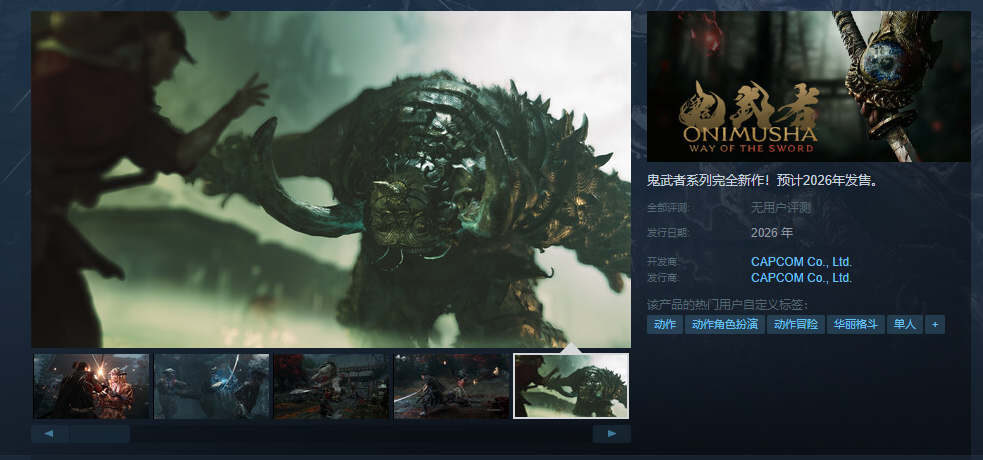Viewport: 983px width, 460px height.
Task: Click the 华丽格斗 tag
Action: 855,325
